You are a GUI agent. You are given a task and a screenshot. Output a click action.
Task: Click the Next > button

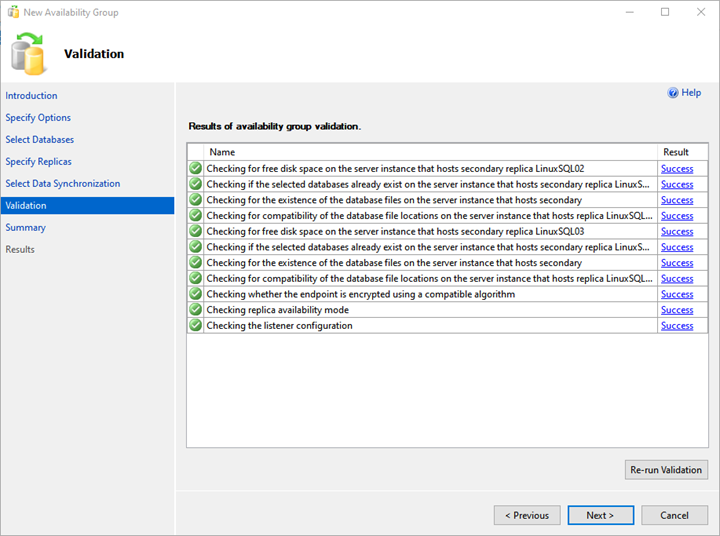click(x=601, y=515)
